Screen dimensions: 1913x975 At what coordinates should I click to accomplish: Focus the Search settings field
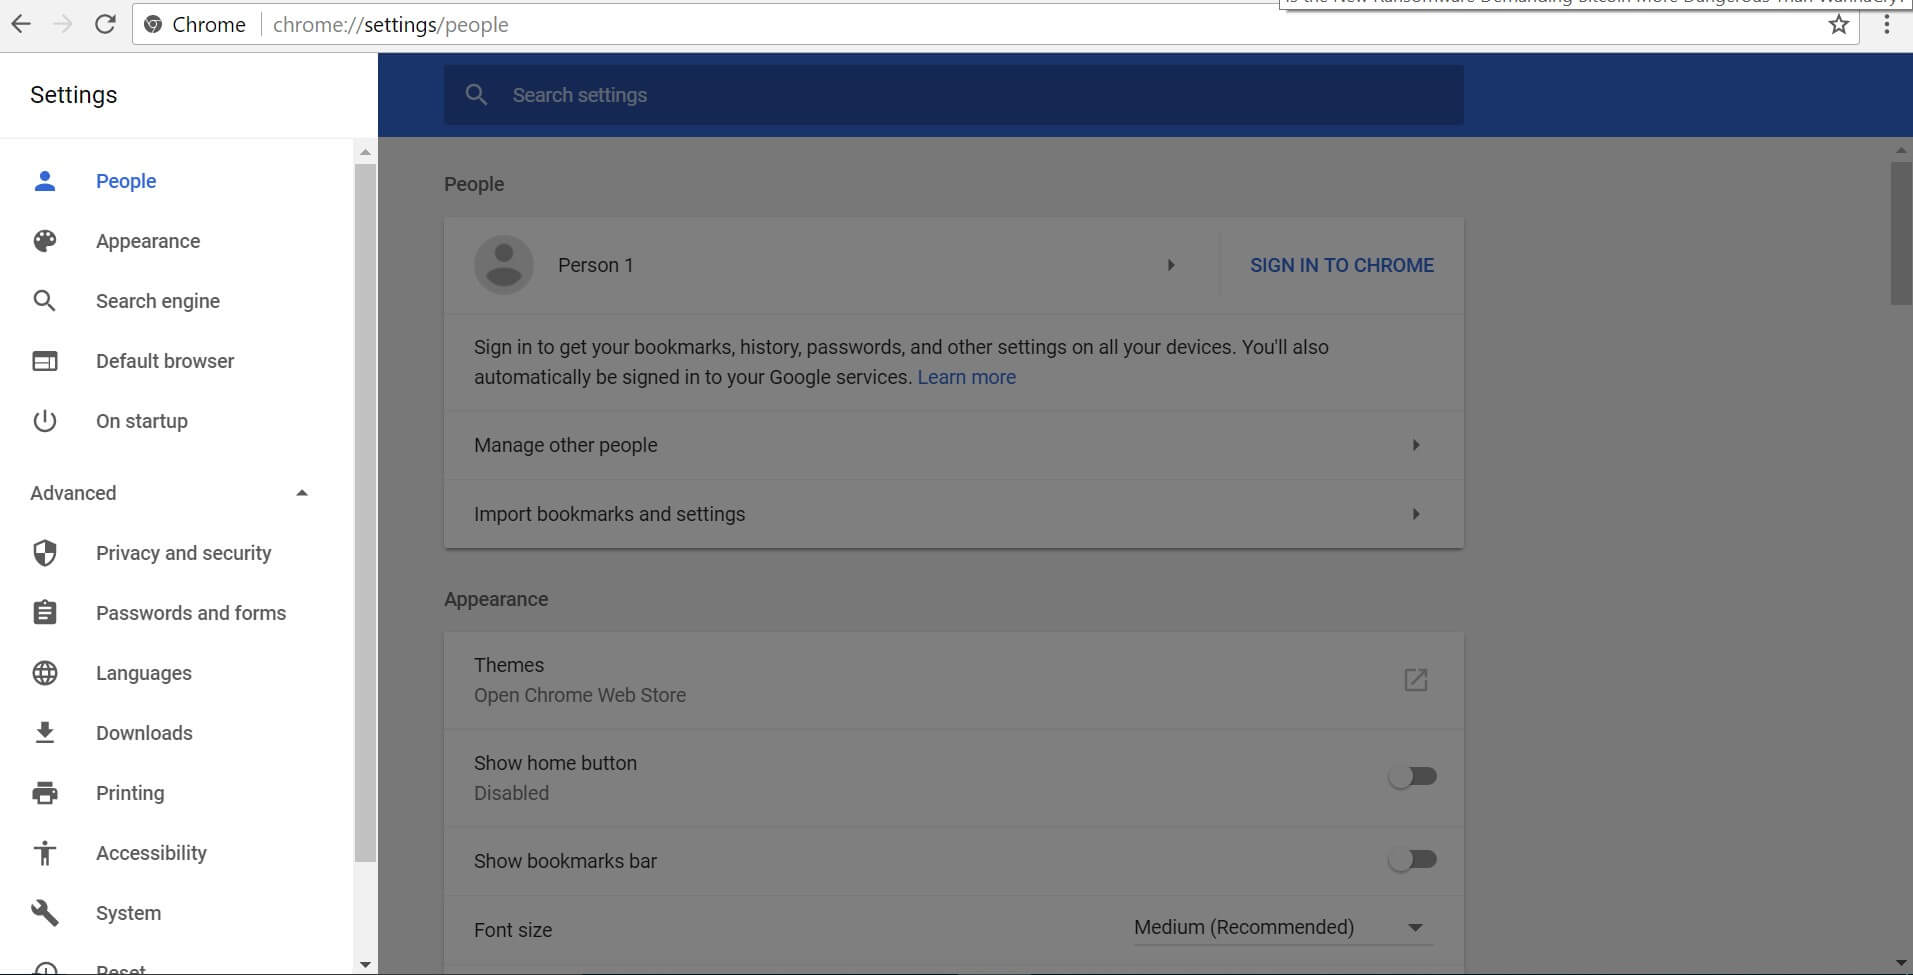[954, 95]
